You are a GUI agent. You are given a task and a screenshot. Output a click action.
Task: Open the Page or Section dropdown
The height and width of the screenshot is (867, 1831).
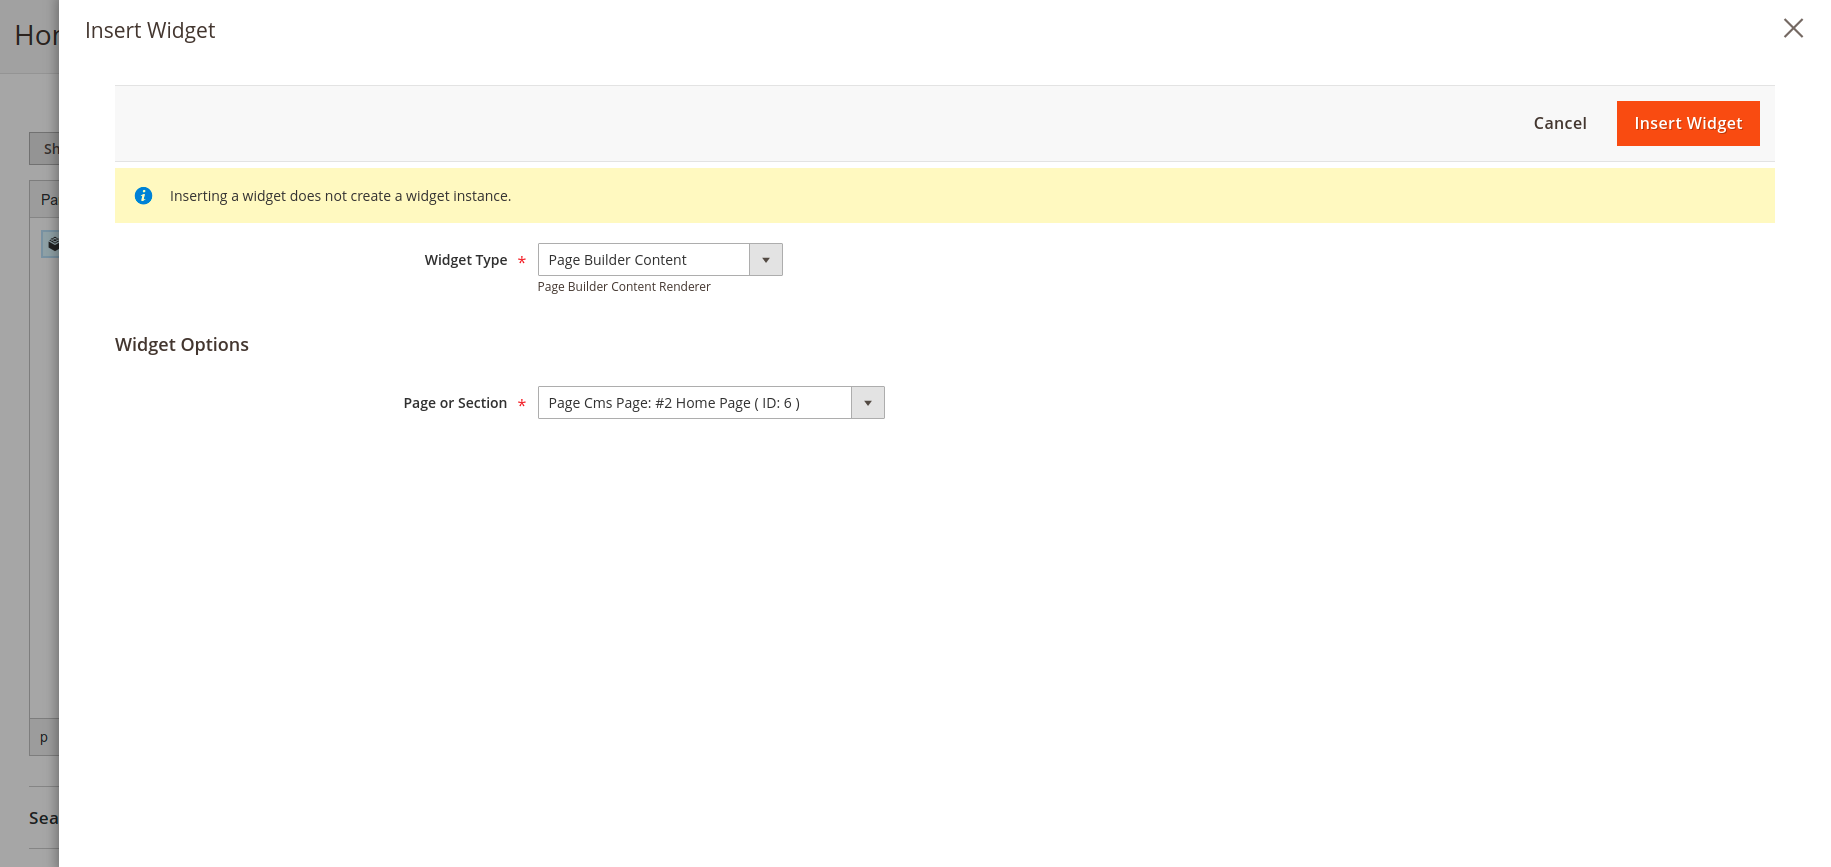point(711,403)
